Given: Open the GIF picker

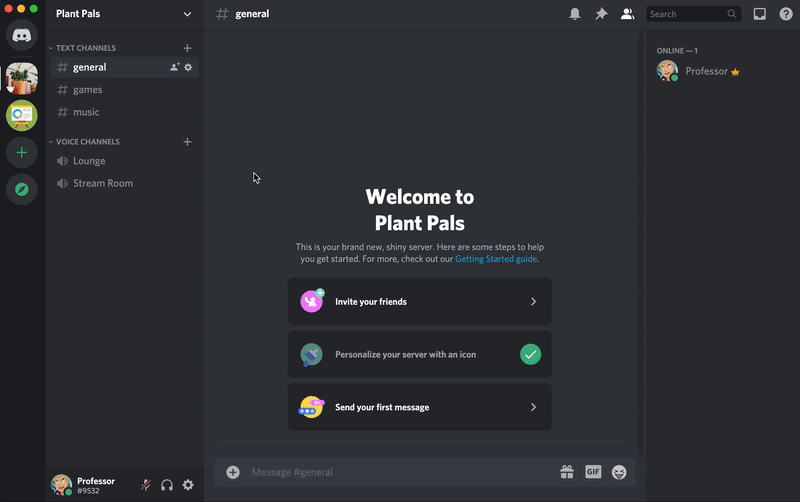Looking at the screenshot, I should pos(593,472).
